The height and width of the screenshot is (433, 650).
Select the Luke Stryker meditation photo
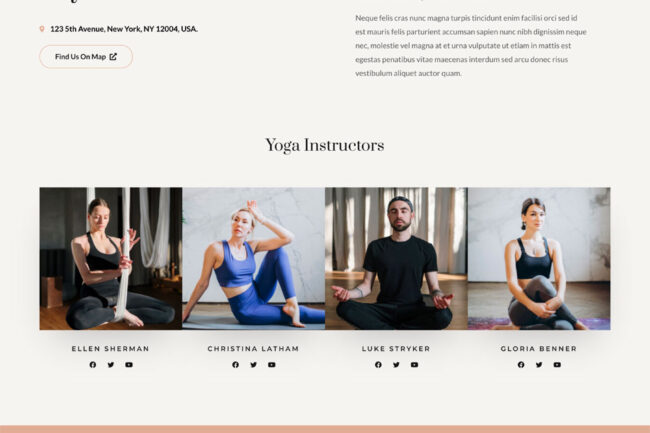click(396, 259)
